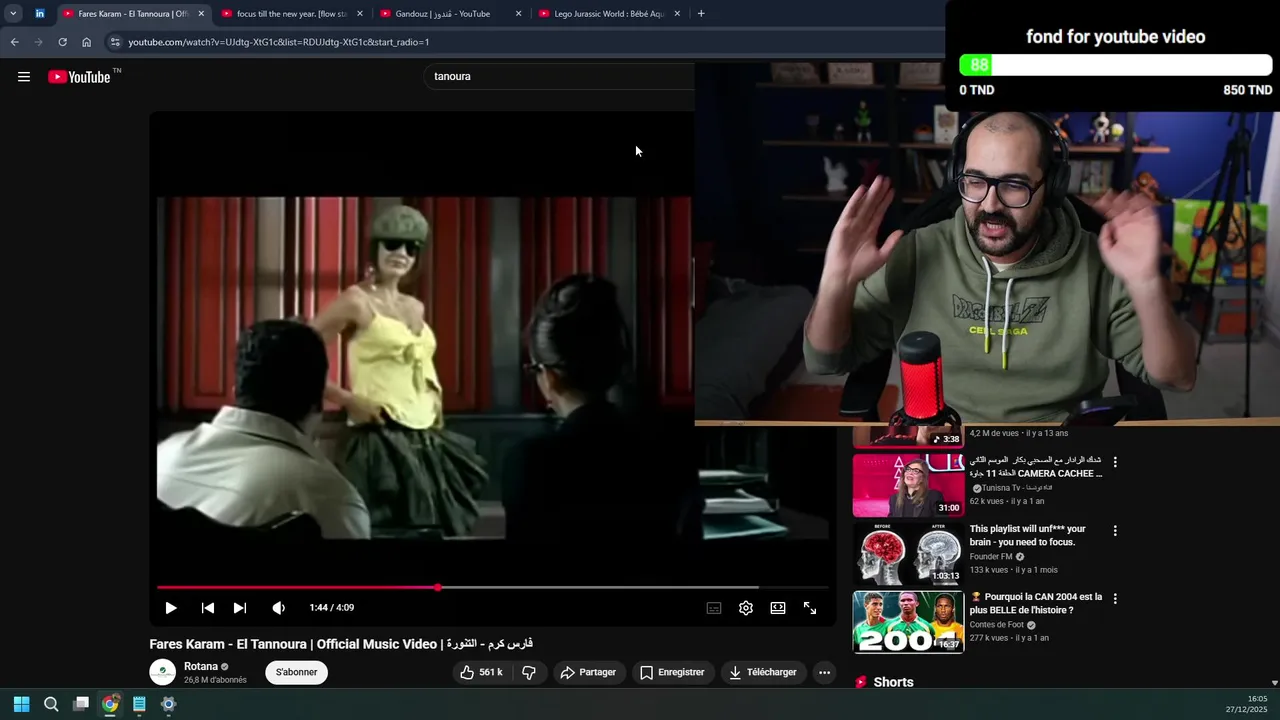The image size is (1280, 720).
Task: Seek on the red video progress bar
Action: 493,587
